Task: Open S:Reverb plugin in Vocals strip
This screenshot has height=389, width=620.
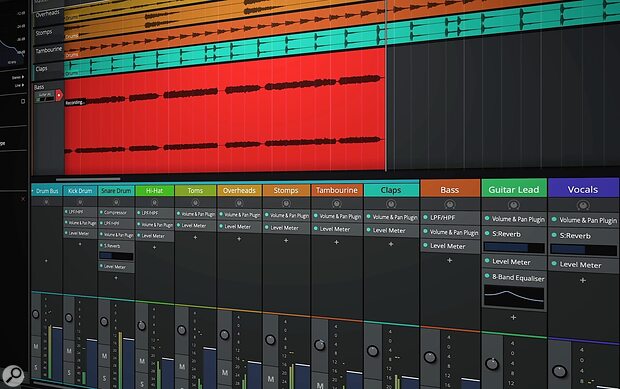Action: [x=584, y=236]
